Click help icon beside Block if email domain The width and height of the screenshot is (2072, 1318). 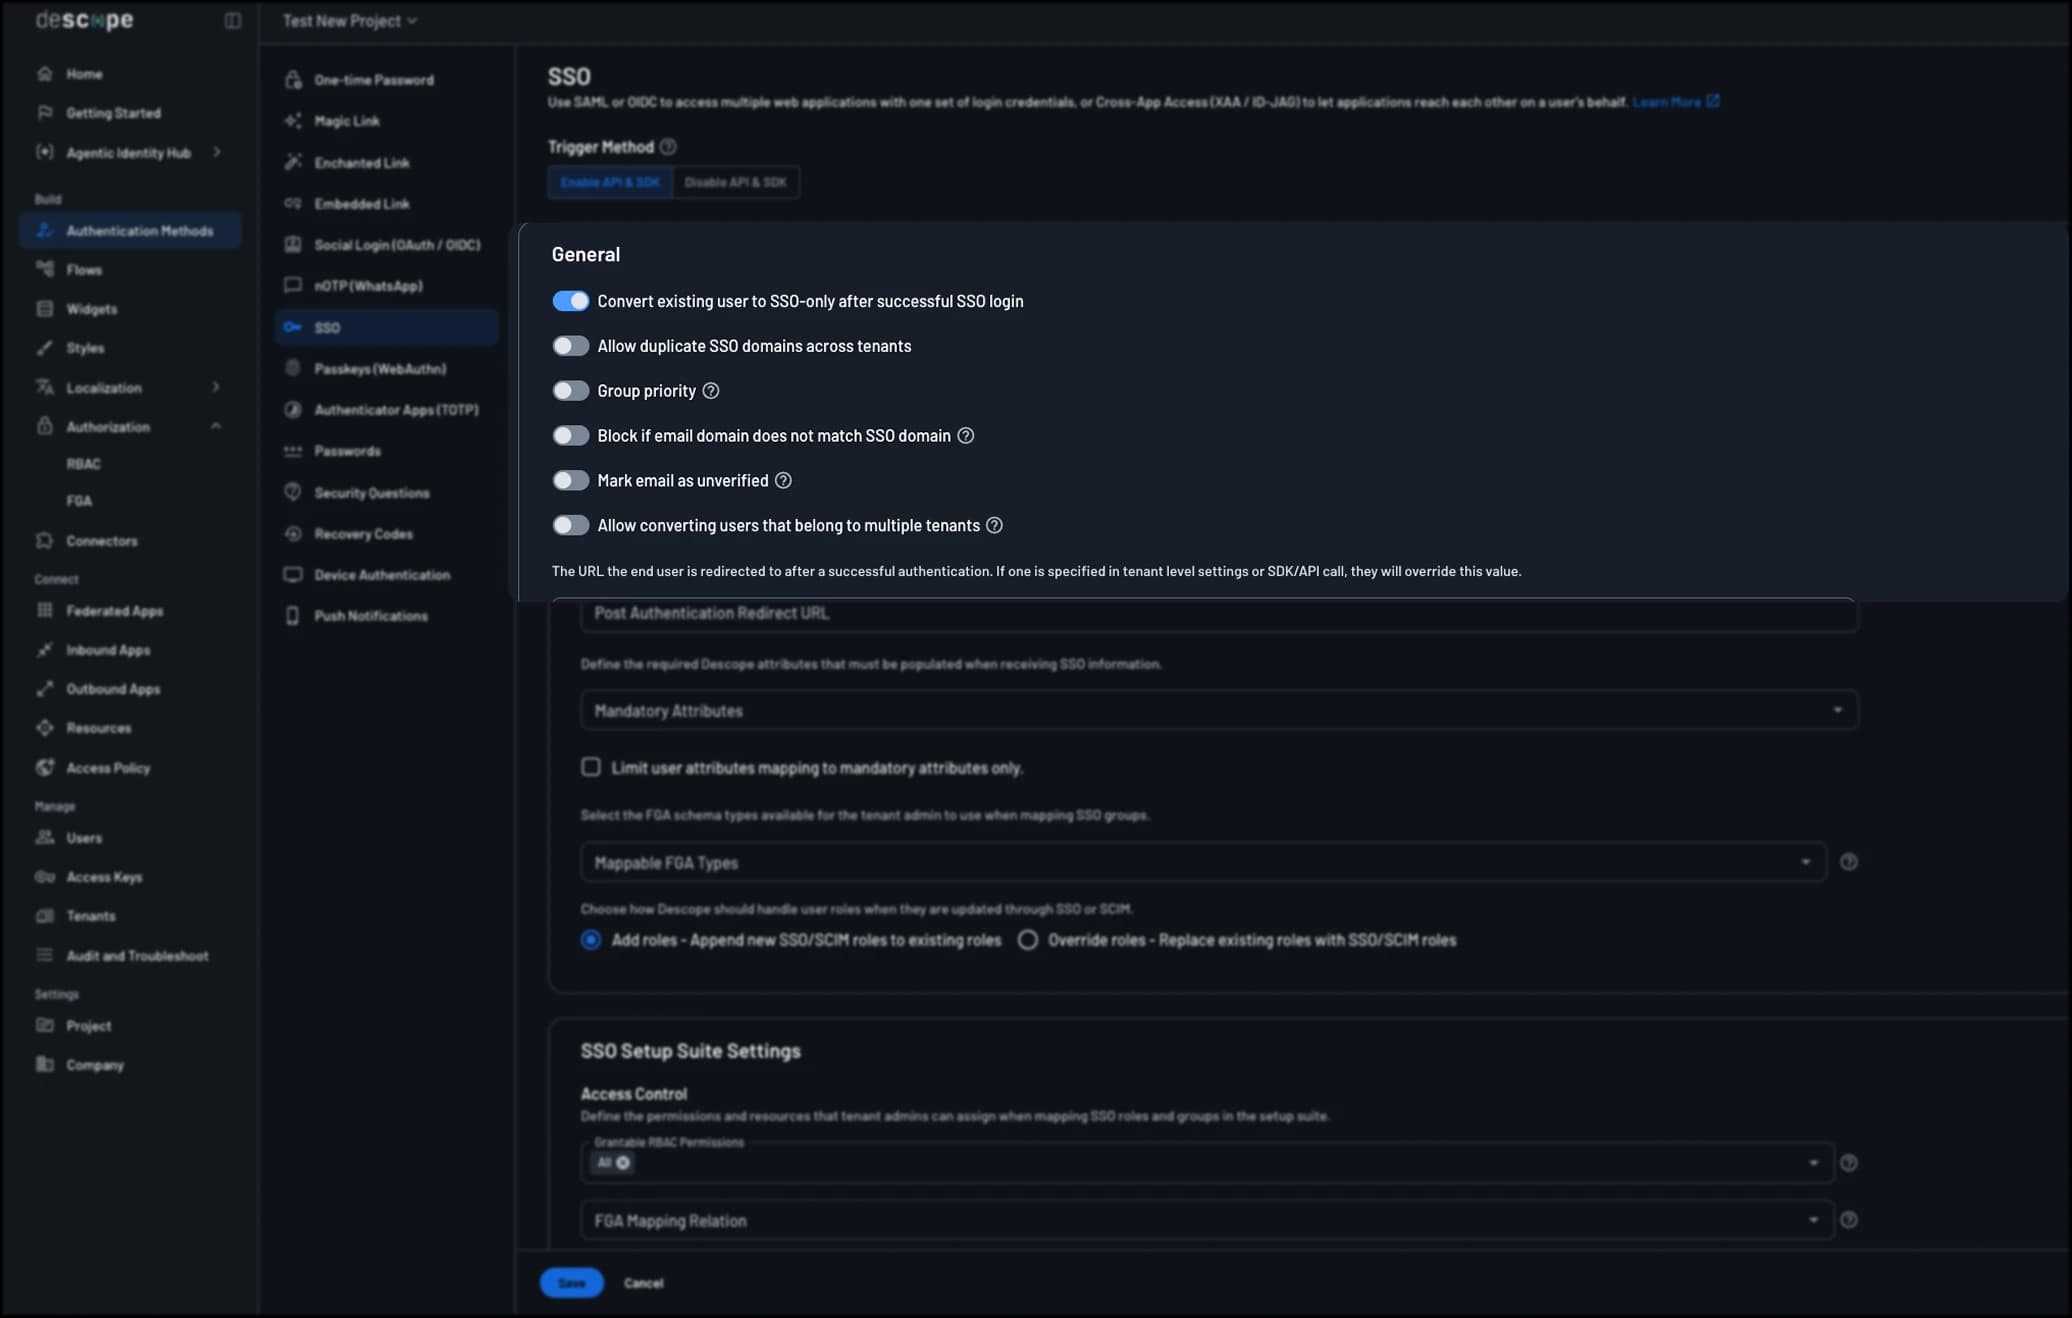click(966, 436)
